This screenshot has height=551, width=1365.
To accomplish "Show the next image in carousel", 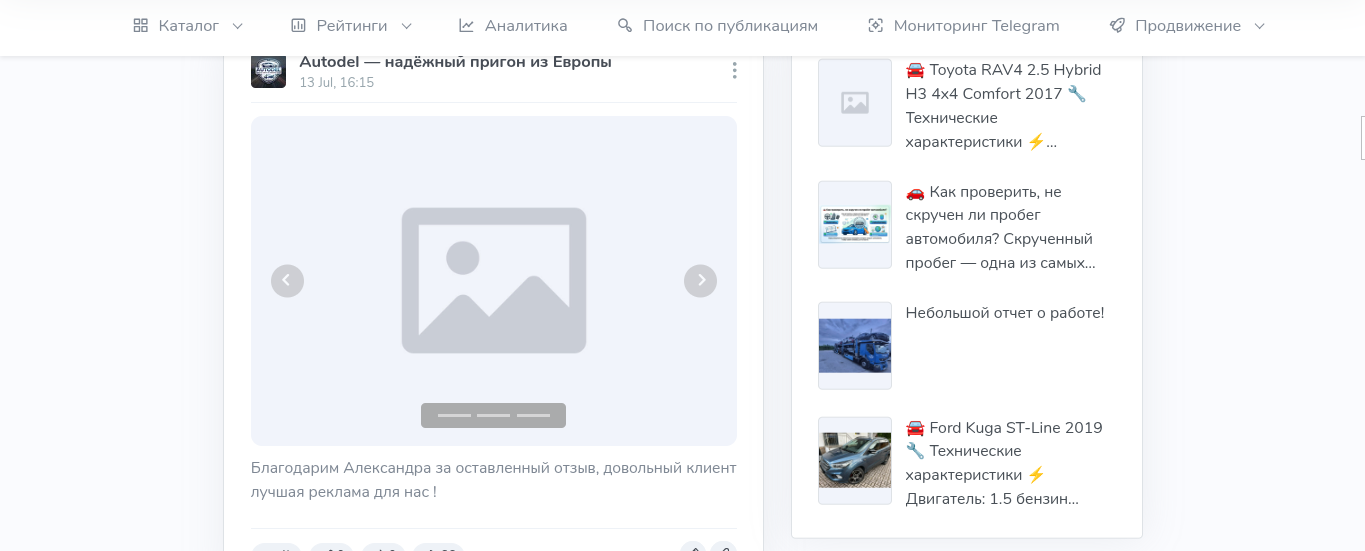I will (700, 280).
